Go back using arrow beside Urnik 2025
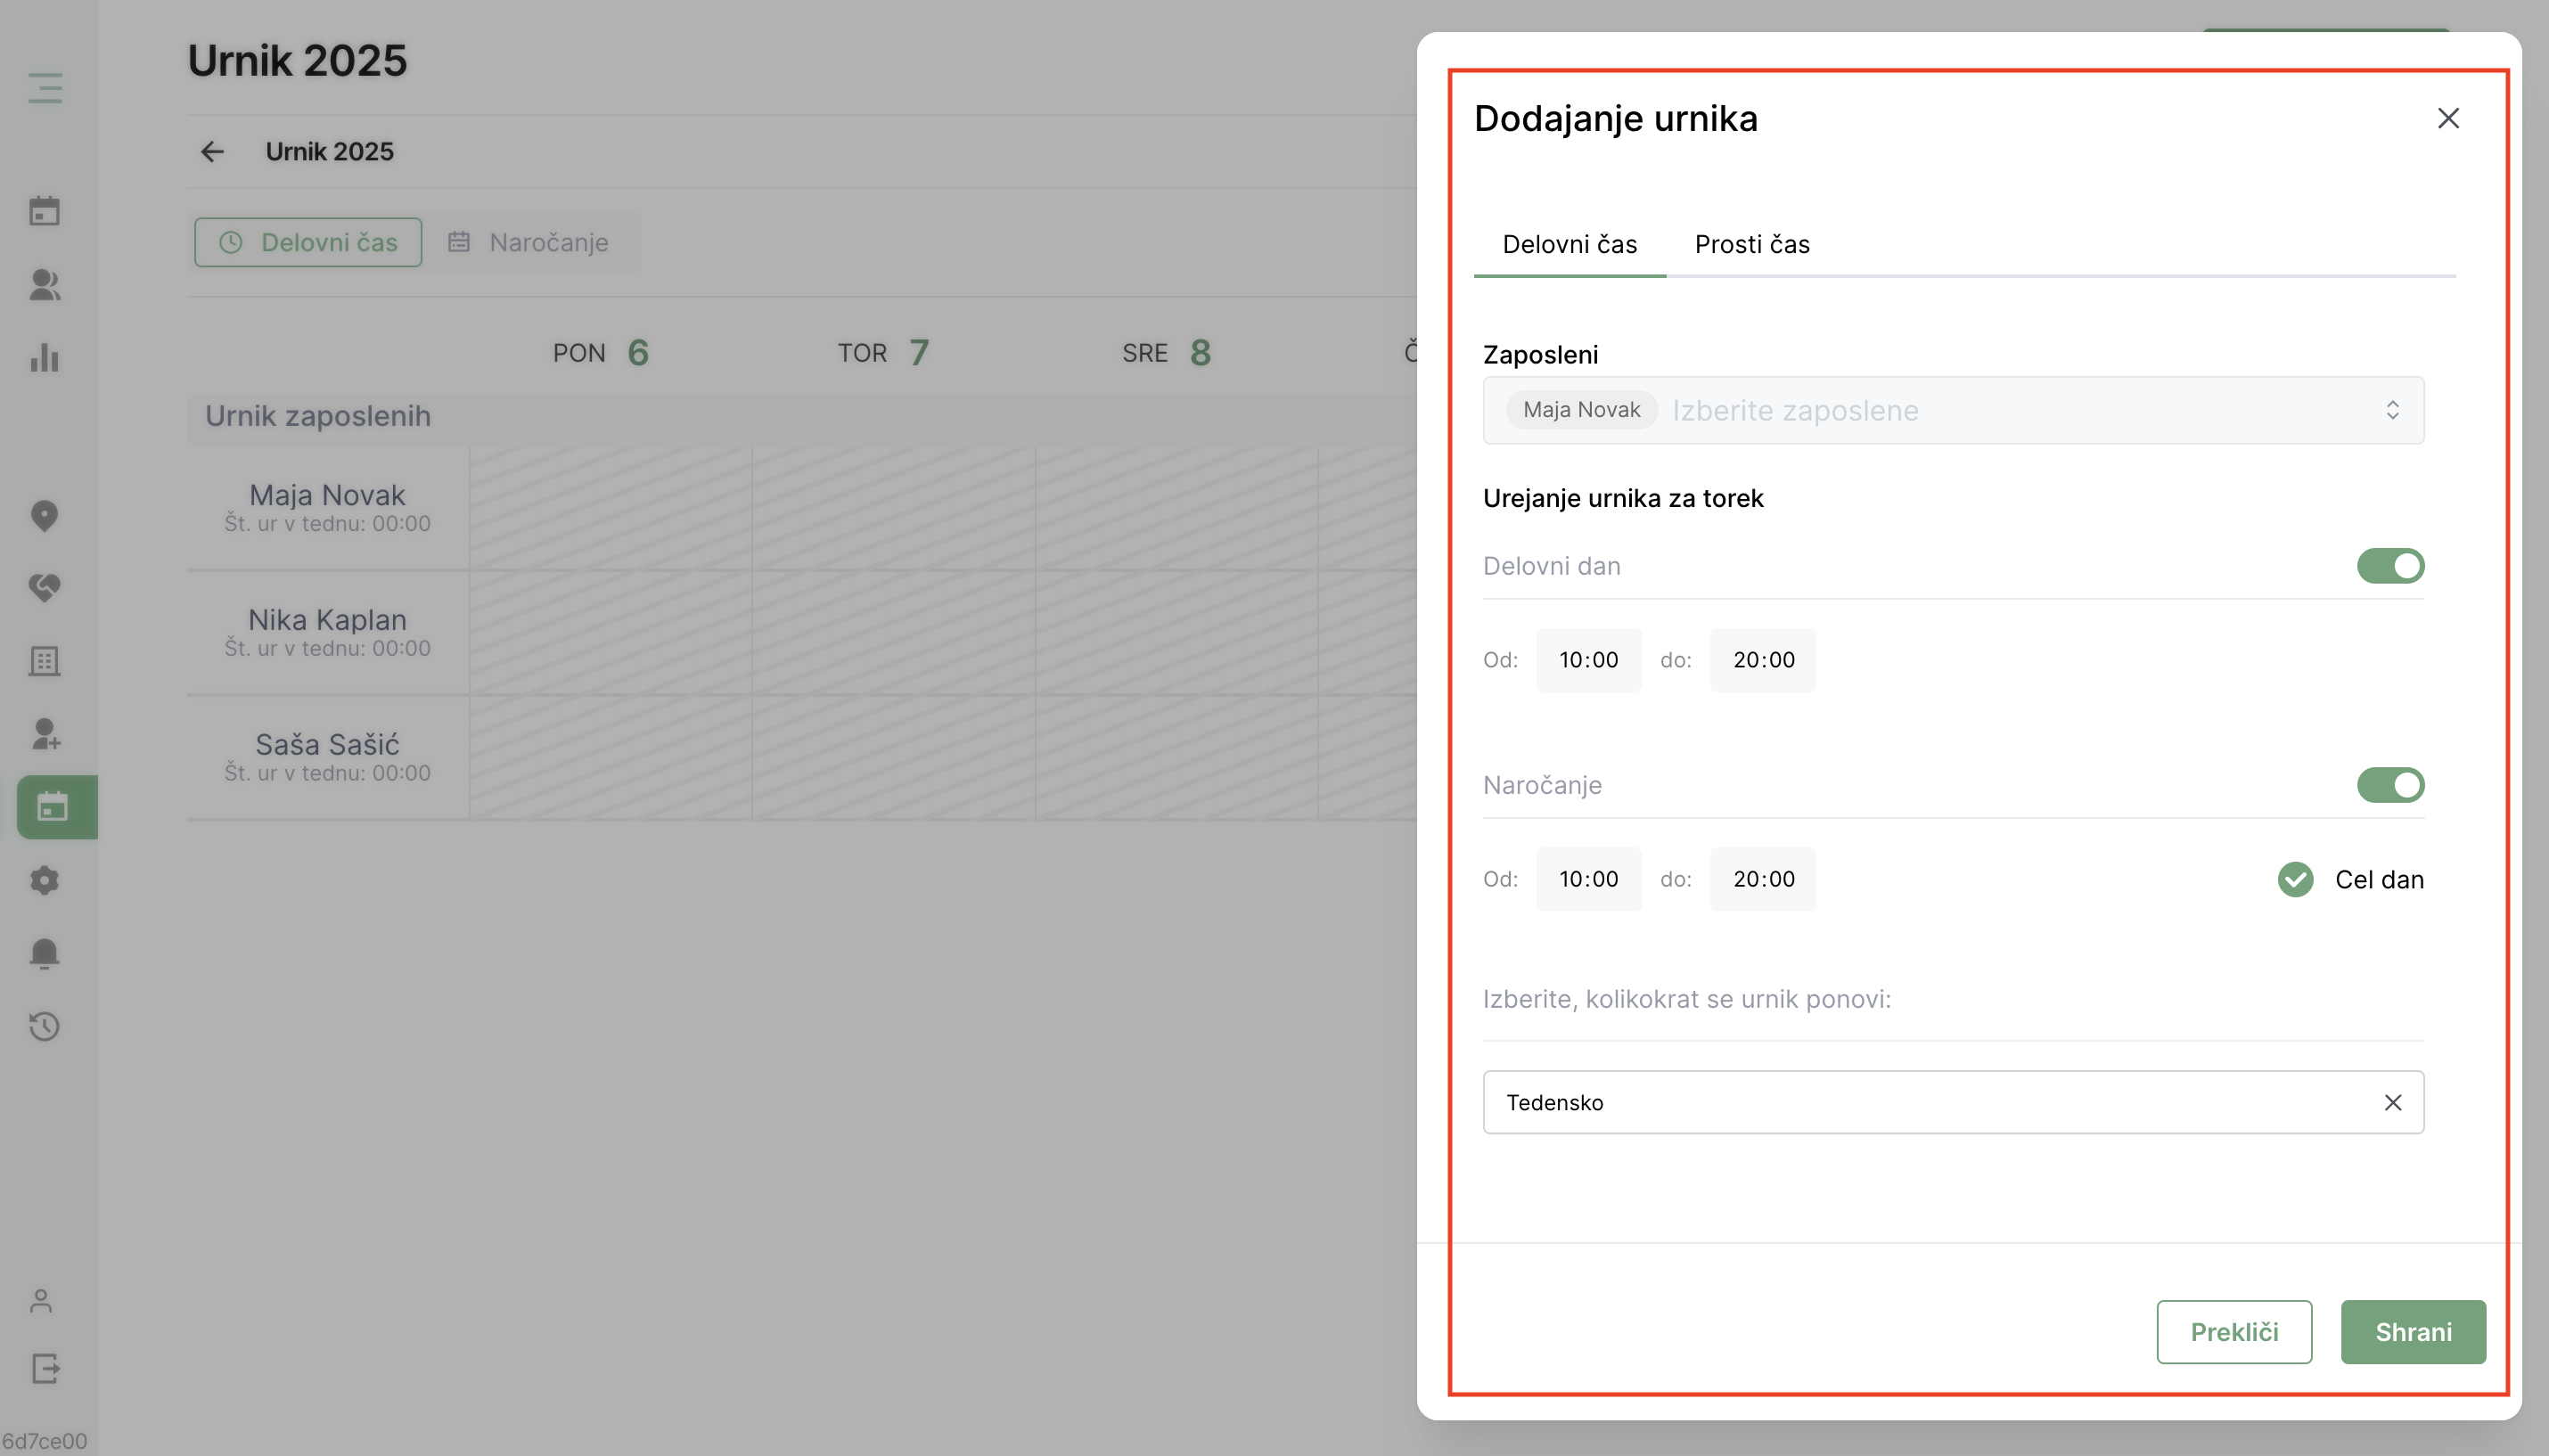This screenshot has width=2549, height=1456. click(212, 151)
